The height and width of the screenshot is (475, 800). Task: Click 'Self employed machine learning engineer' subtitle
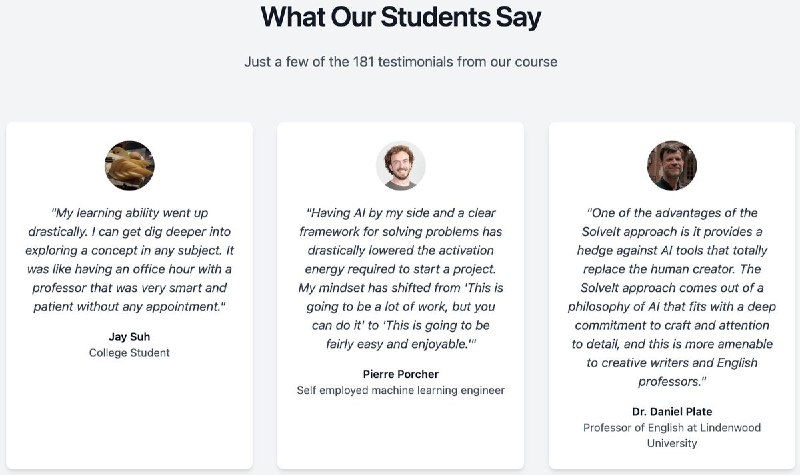pyautogui.click(x=400, y=390)
